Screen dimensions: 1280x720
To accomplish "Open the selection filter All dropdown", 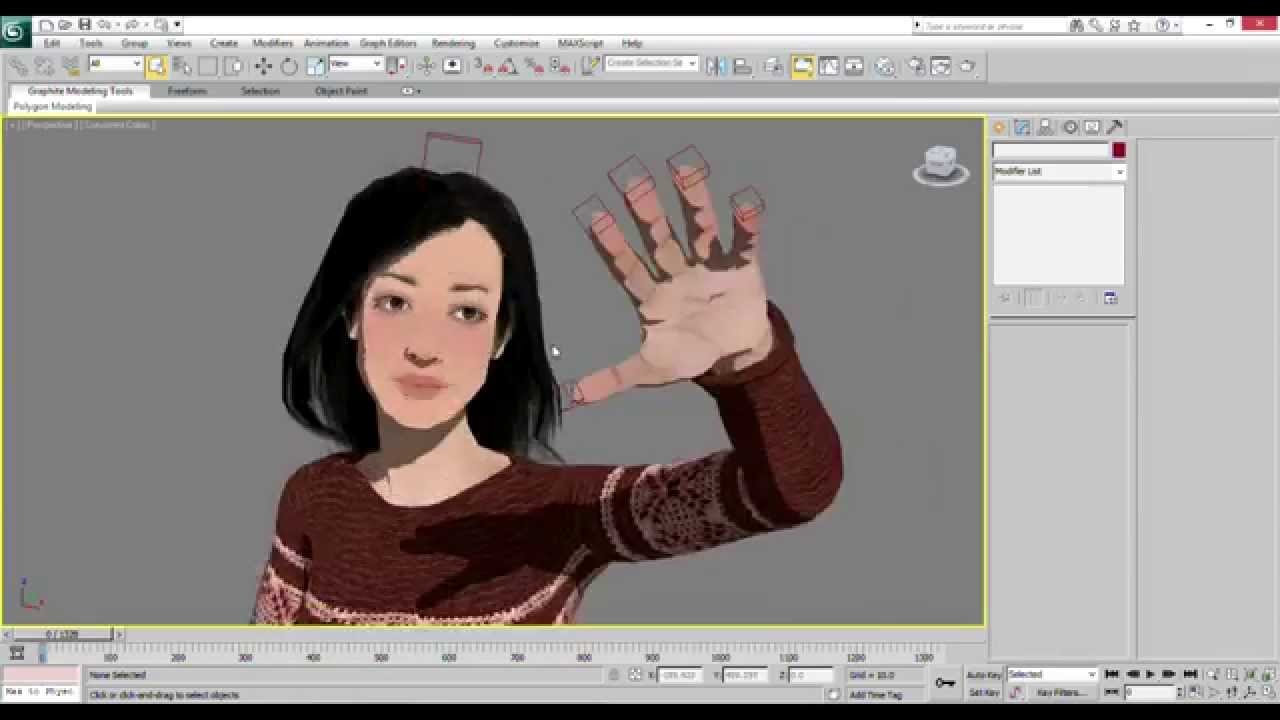I will [115, 64].
